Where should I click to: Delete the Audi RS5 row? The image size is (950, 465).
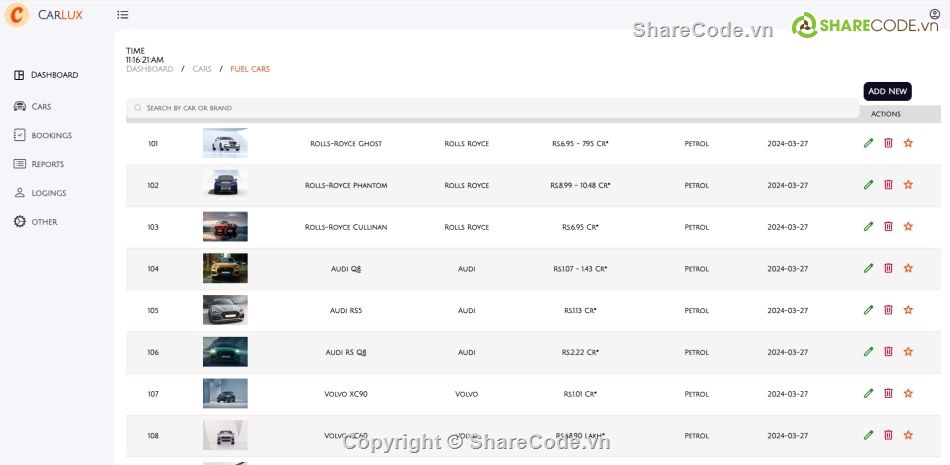(888, 310)
